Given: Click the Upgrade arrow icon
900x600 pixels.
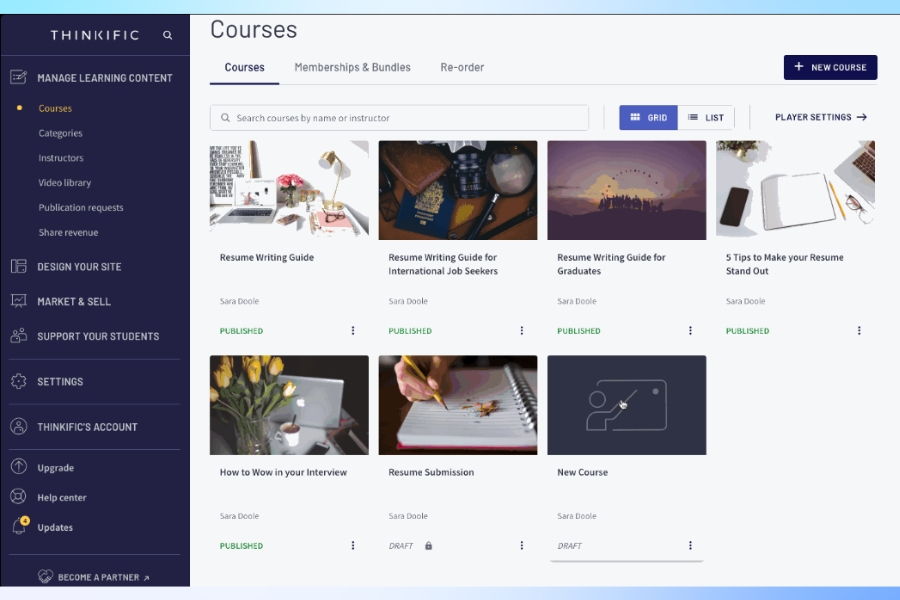Looking at the screenshot, I should point(18,467).
